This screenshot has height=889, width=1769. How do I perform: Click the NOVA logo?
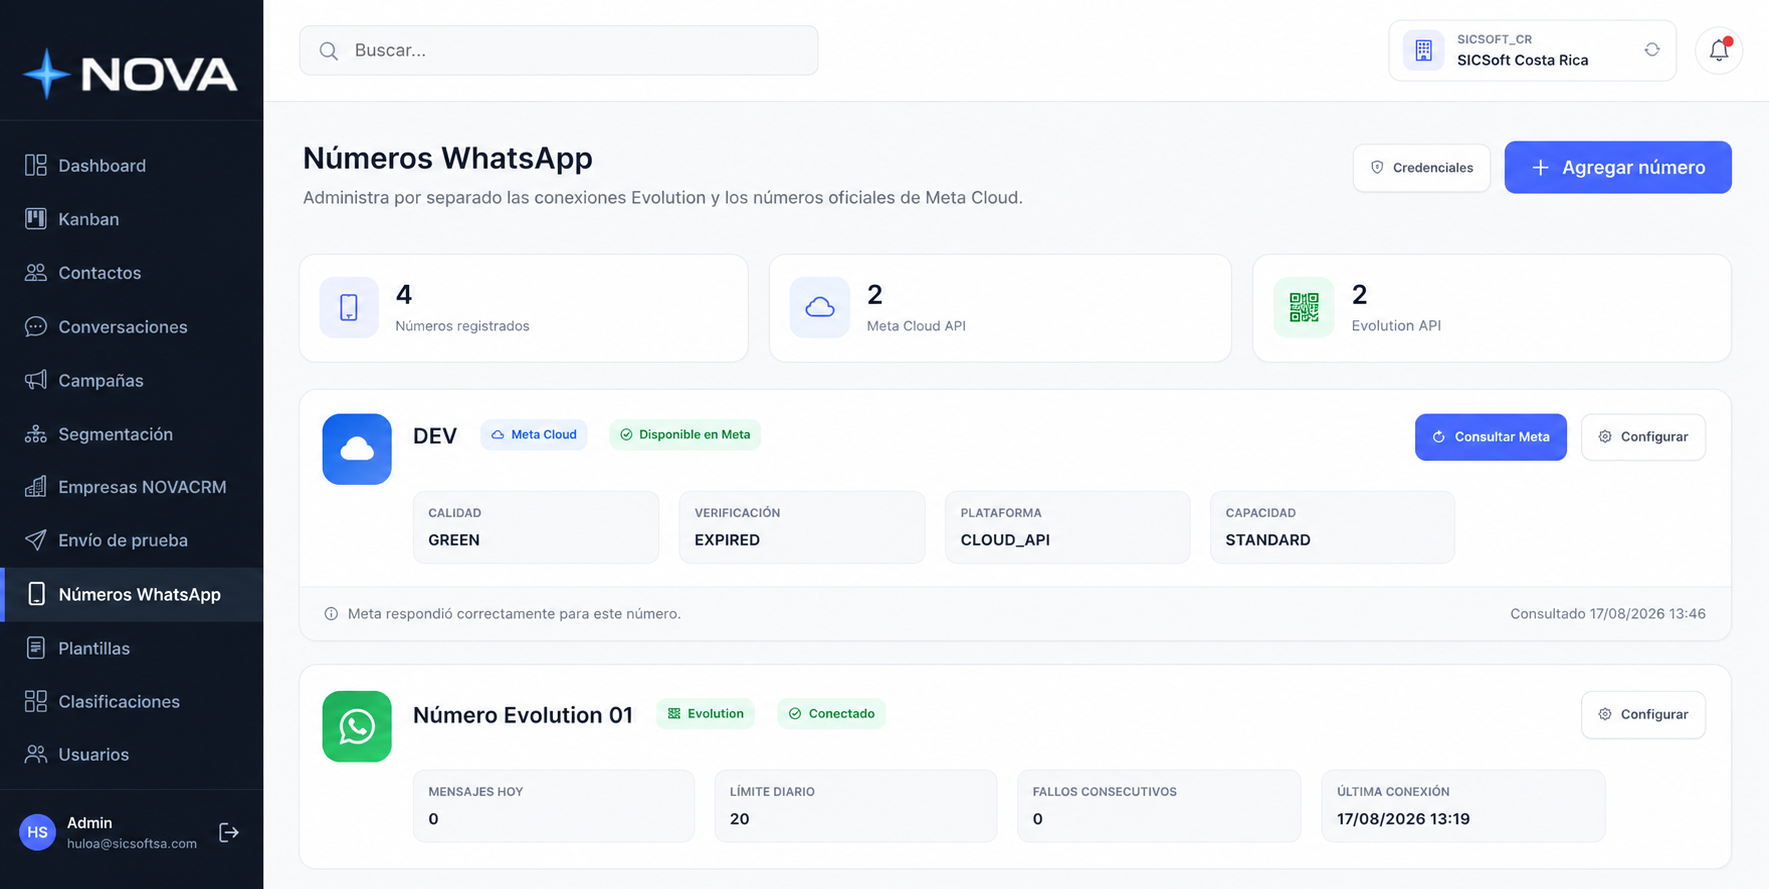(131, 74)
